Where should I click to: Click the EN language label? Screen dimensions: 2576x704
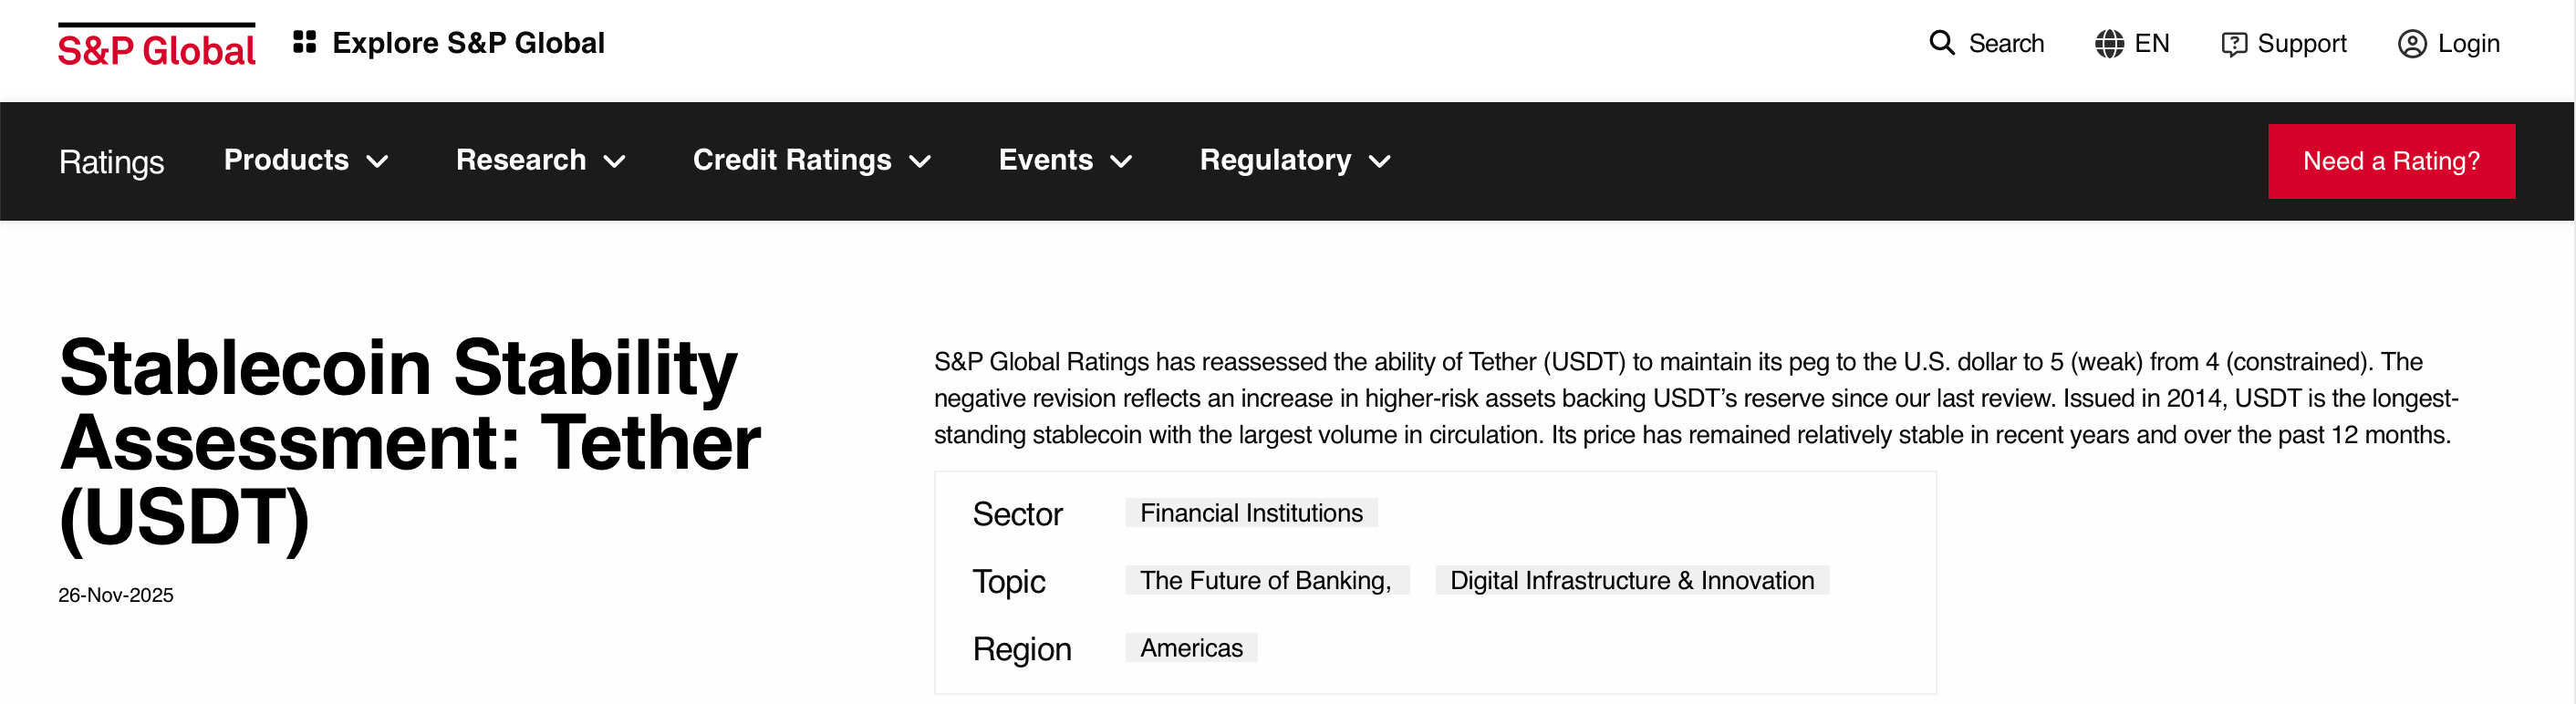[x=2151, y=44]
